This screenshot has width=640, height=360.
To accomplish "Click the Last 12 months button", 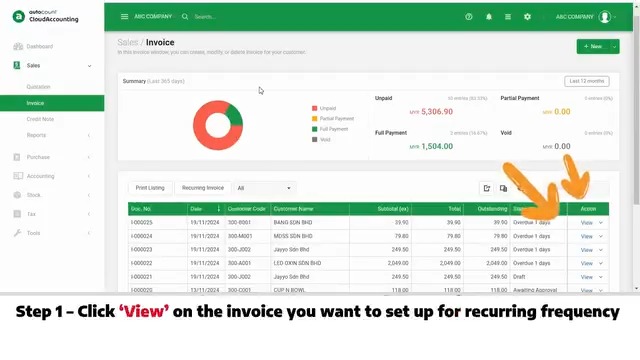I will (587, 81).
